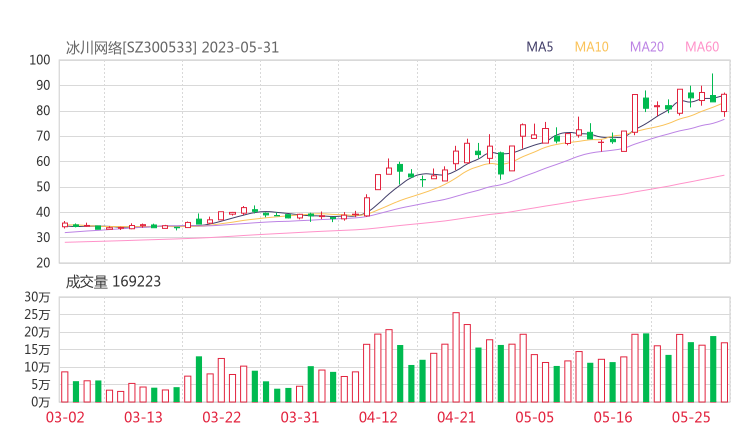
Task: Click the 05-16 date axis label
Action: coord(613,417)
